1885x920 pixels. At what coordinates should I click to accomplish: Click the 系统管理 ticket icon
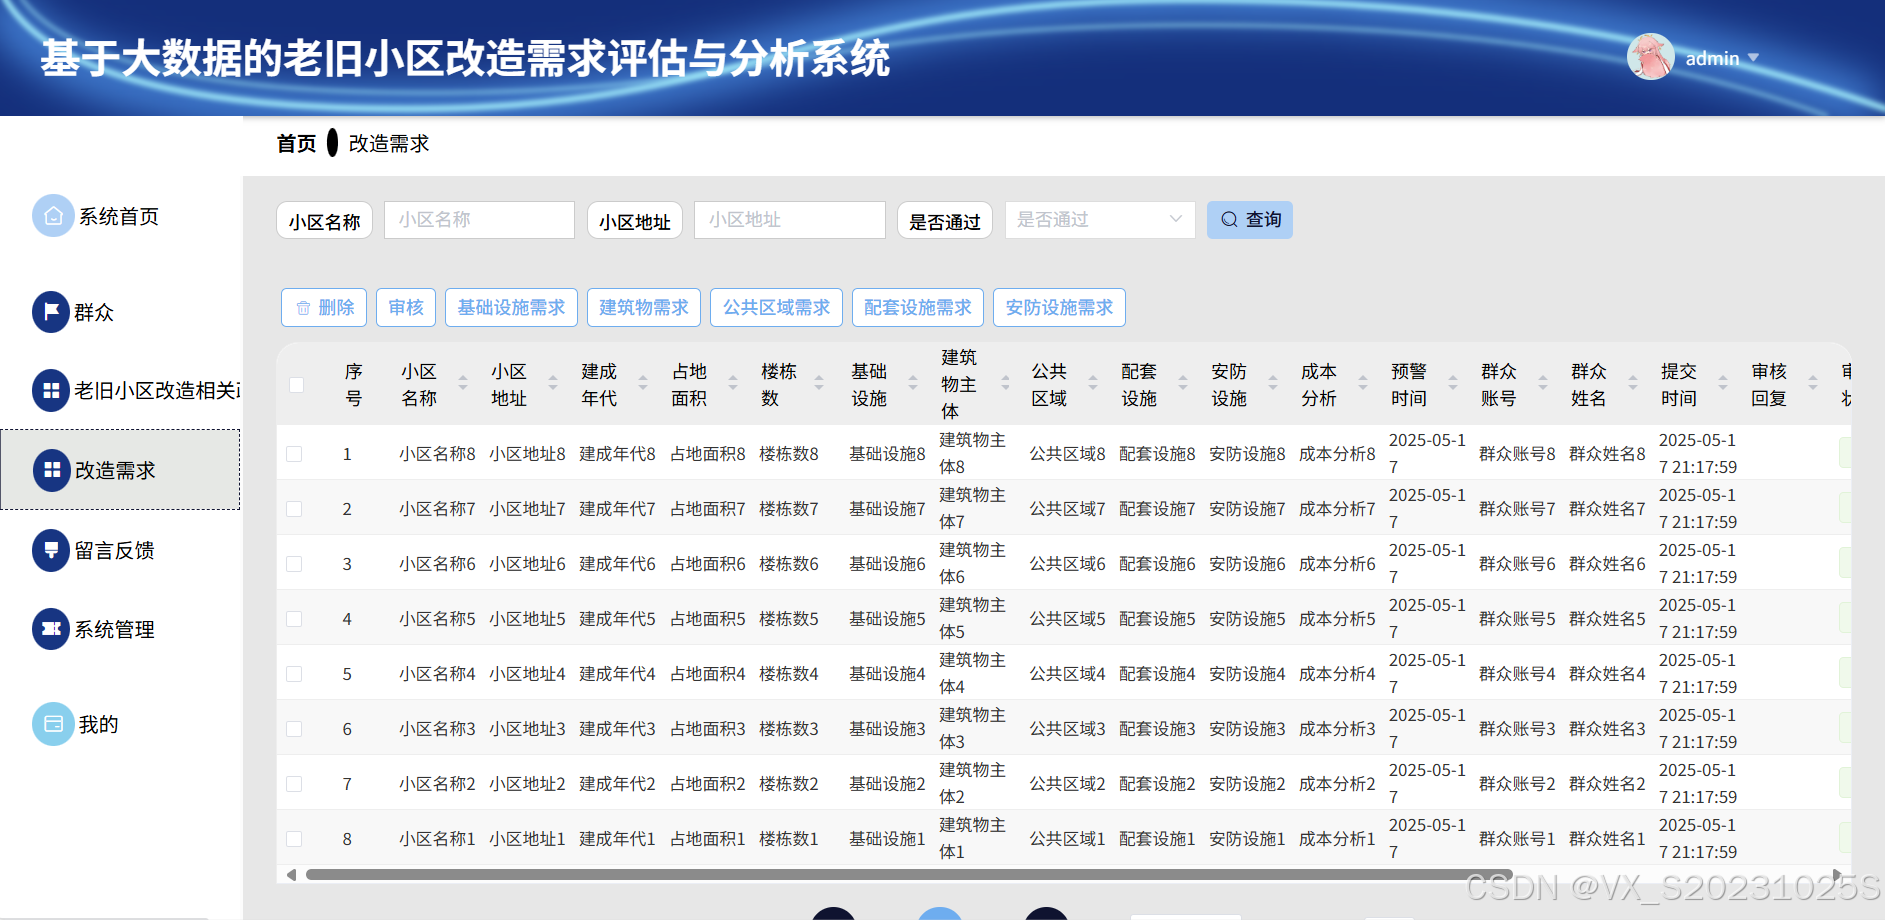pos(51,629)
